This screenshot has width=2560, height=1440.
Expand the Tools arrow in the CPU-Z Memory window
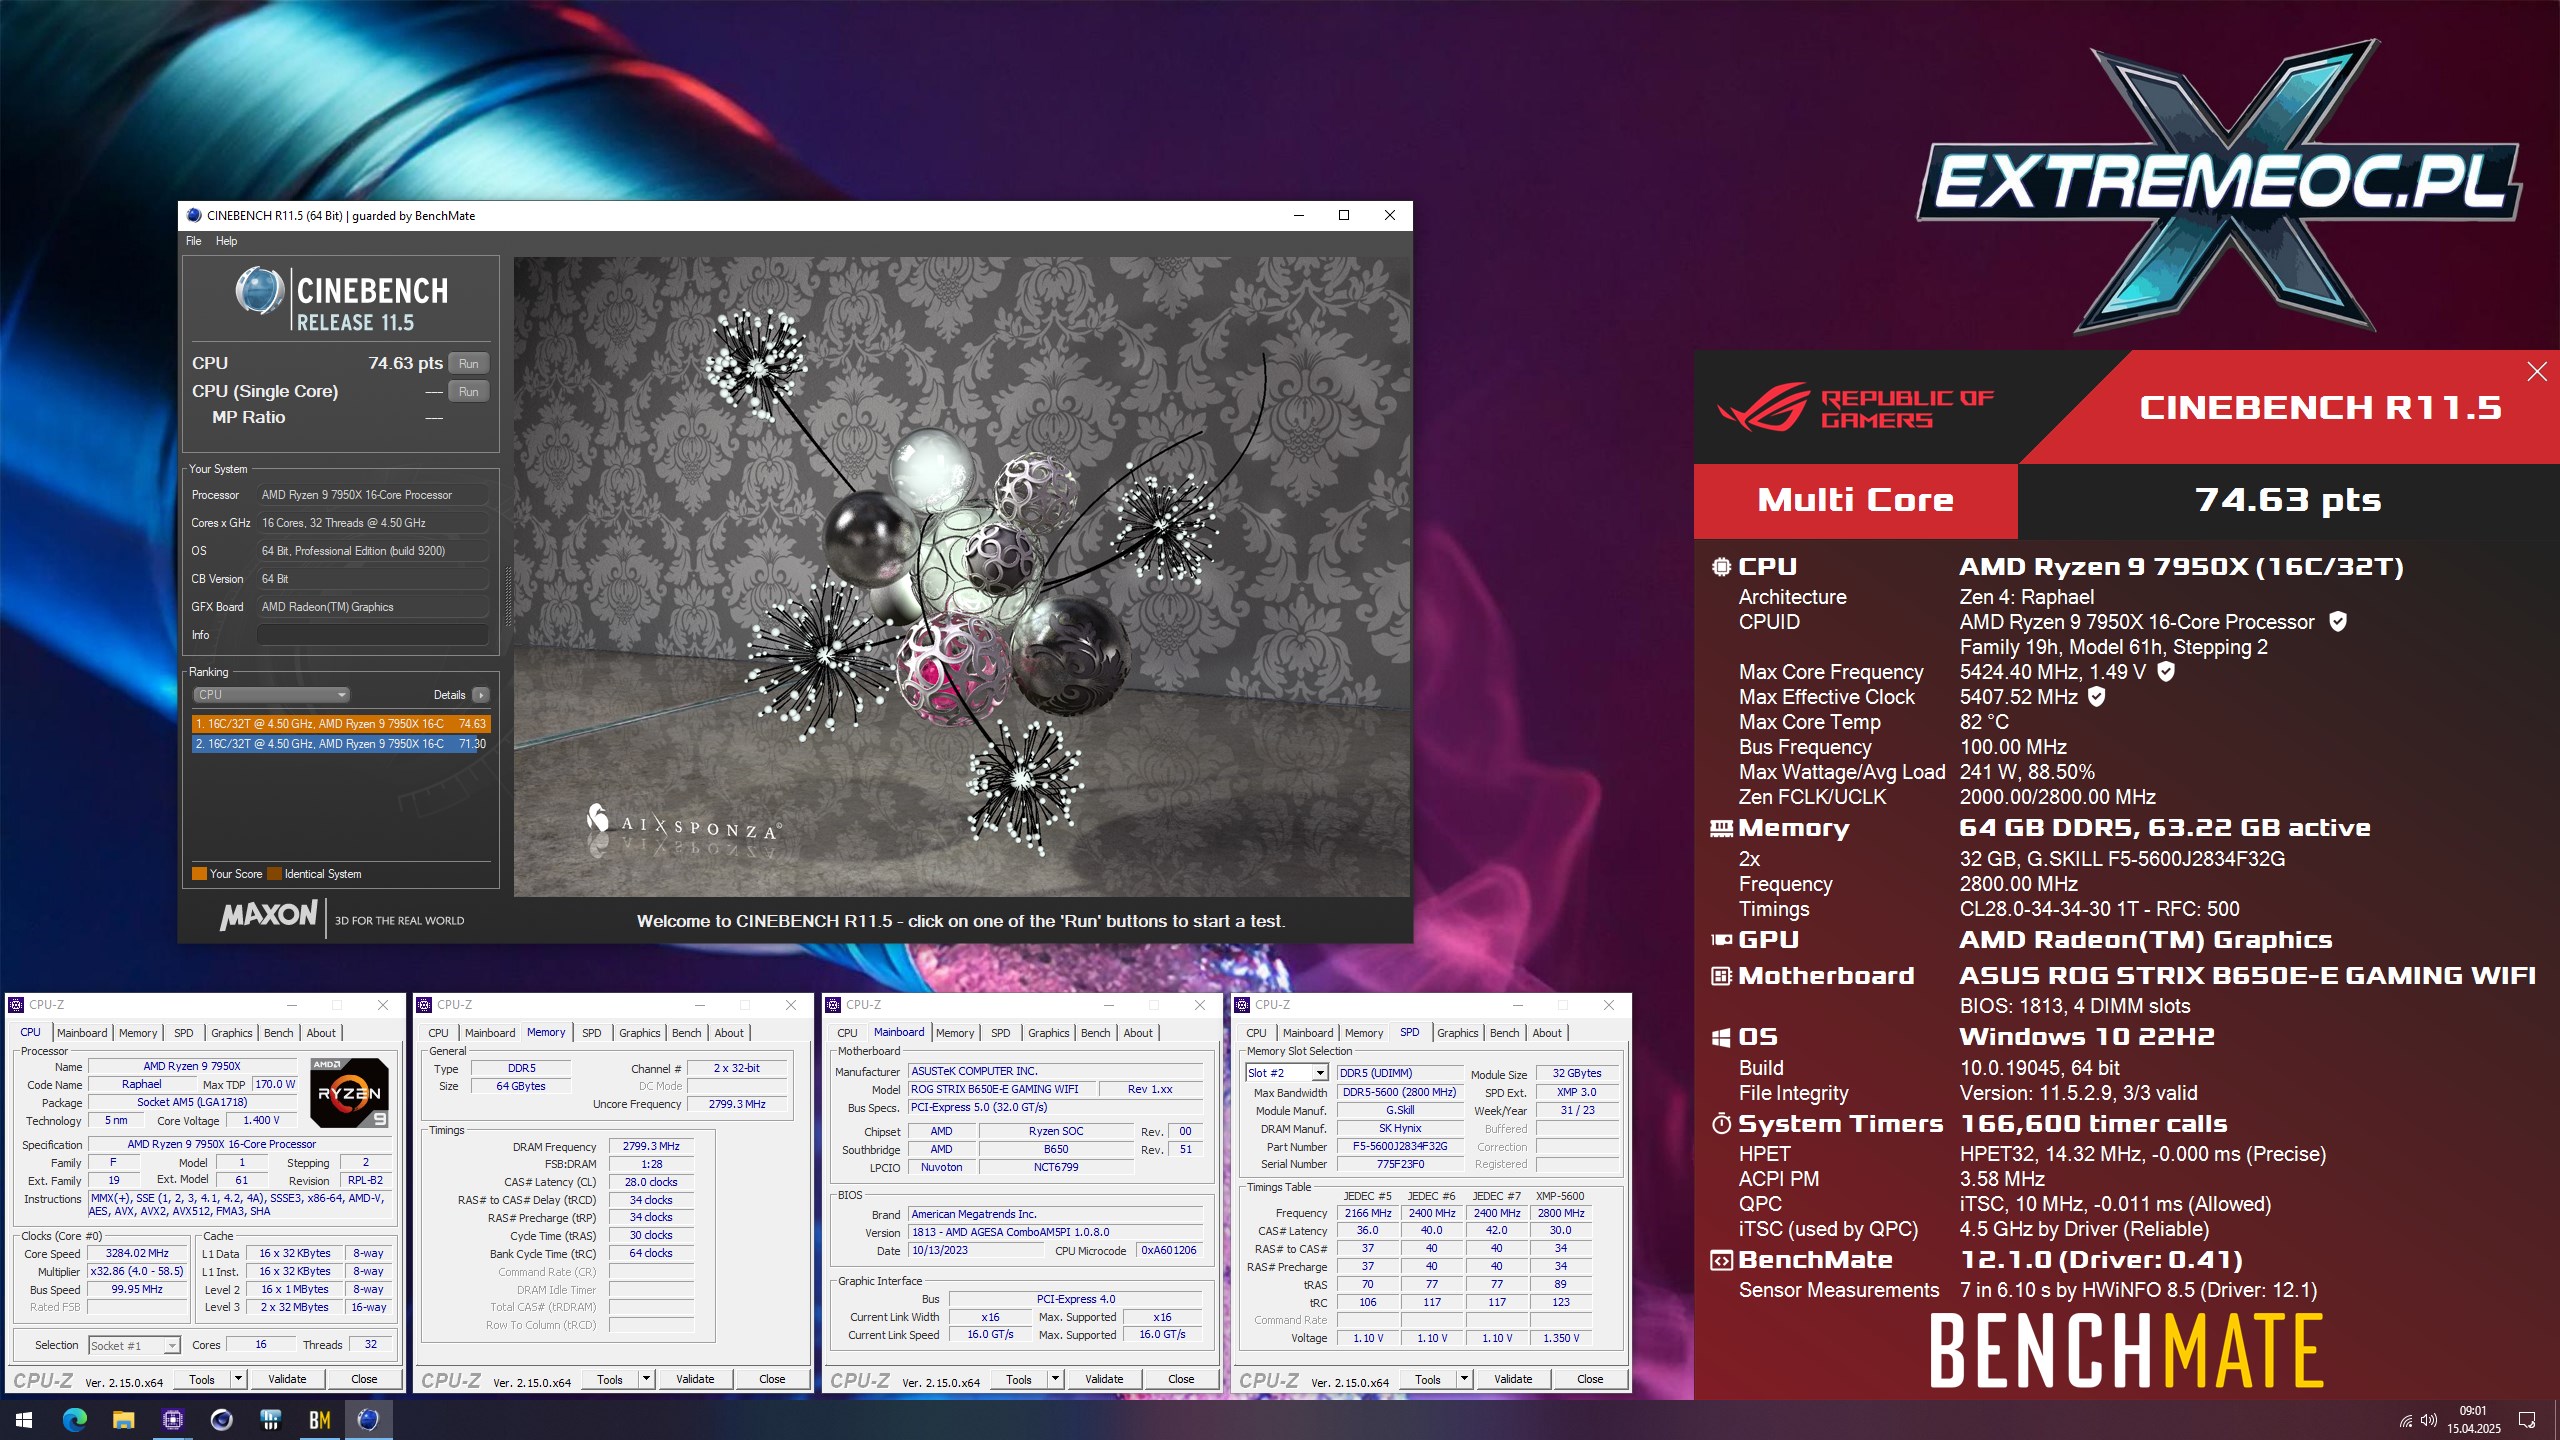tap(646, 1379)
